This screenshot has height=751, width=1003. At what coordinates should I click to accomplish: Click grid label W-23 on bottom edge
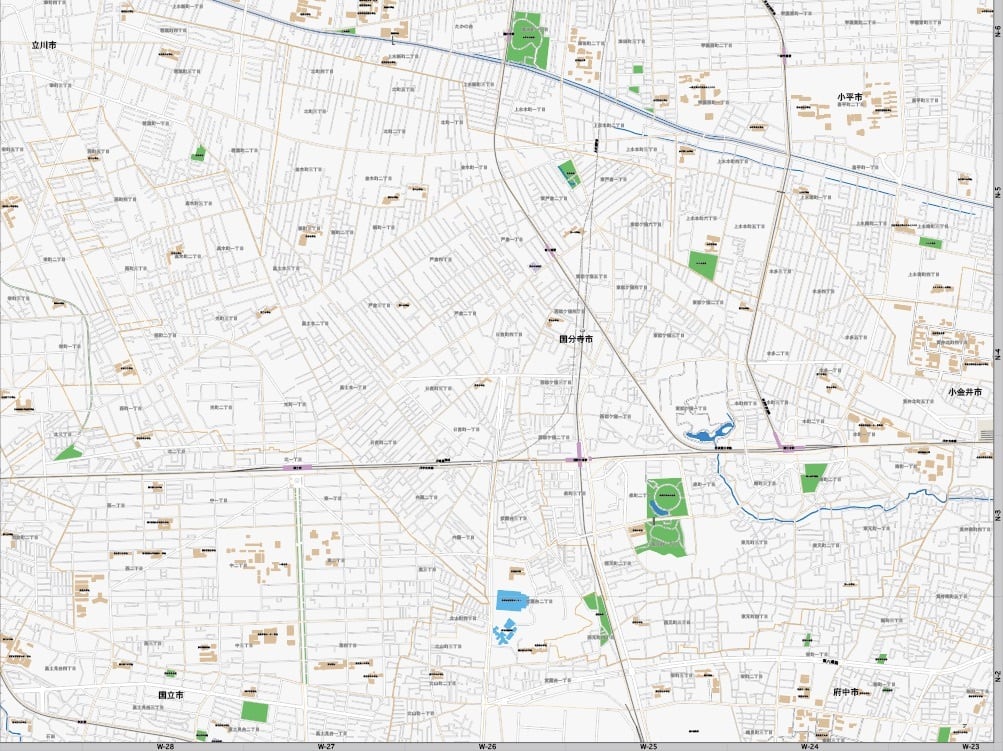click(x=970, y=747)
